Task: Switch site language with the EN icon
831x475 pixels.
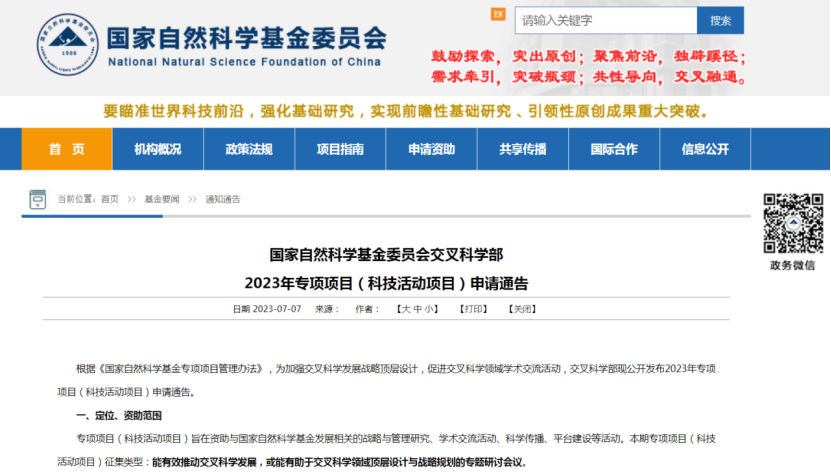Action: tap(498, 15)
